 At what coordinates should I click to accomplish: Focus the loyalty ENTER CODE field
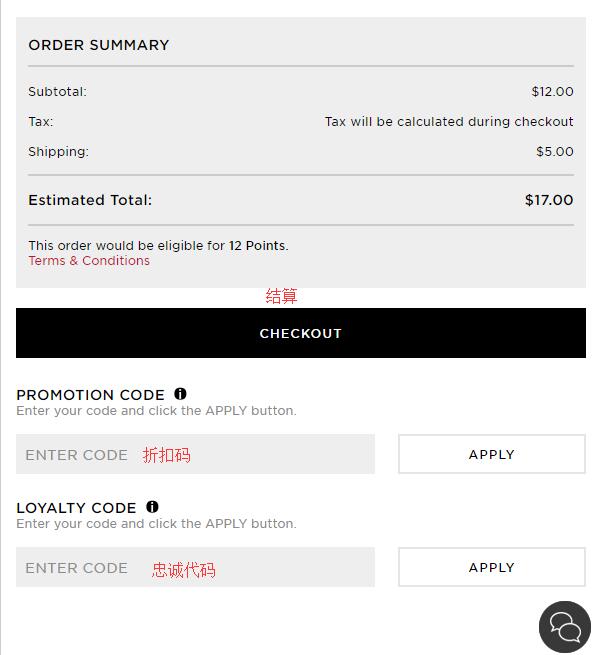click(195, 567)
